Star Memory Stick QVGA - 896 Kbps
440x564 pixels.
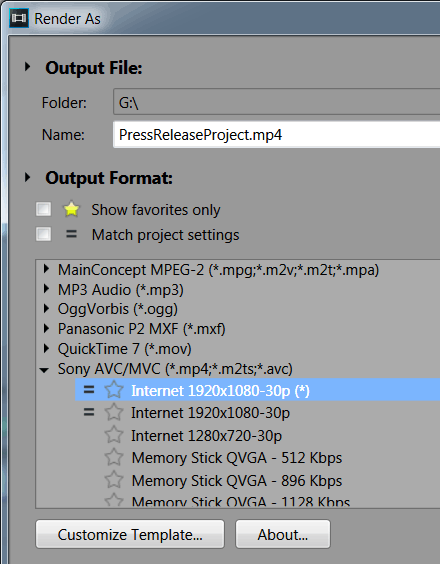click(x=114, y=480)
